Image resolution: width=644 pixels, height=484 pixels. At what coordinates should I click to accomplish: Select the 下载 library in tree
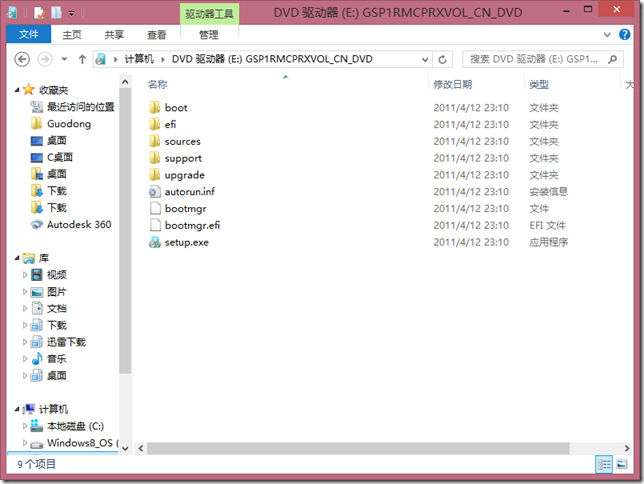pos(49,325)
